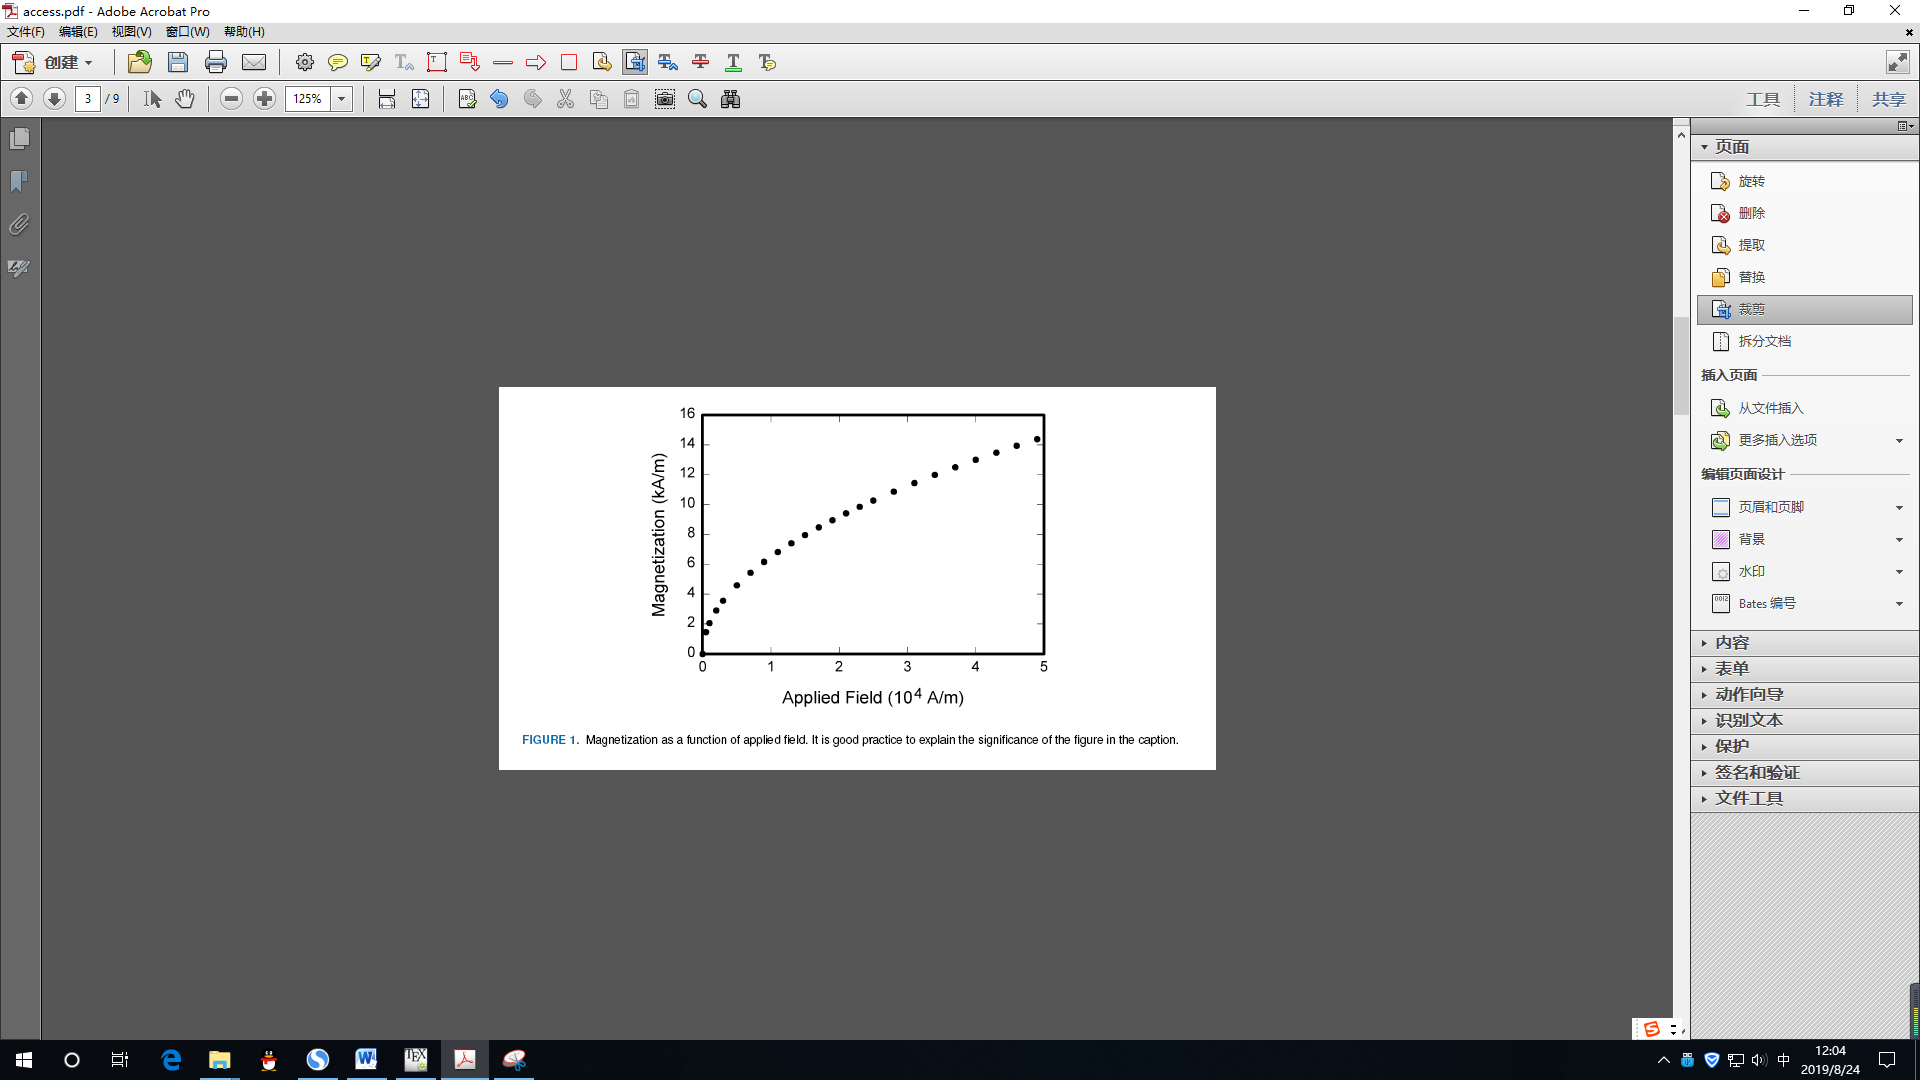Viewport: 1920px width, 1080px height.
Task: Open the 水印 watermark dropdown arrow
Action: pyautogui.click(x=1899, y=572)
